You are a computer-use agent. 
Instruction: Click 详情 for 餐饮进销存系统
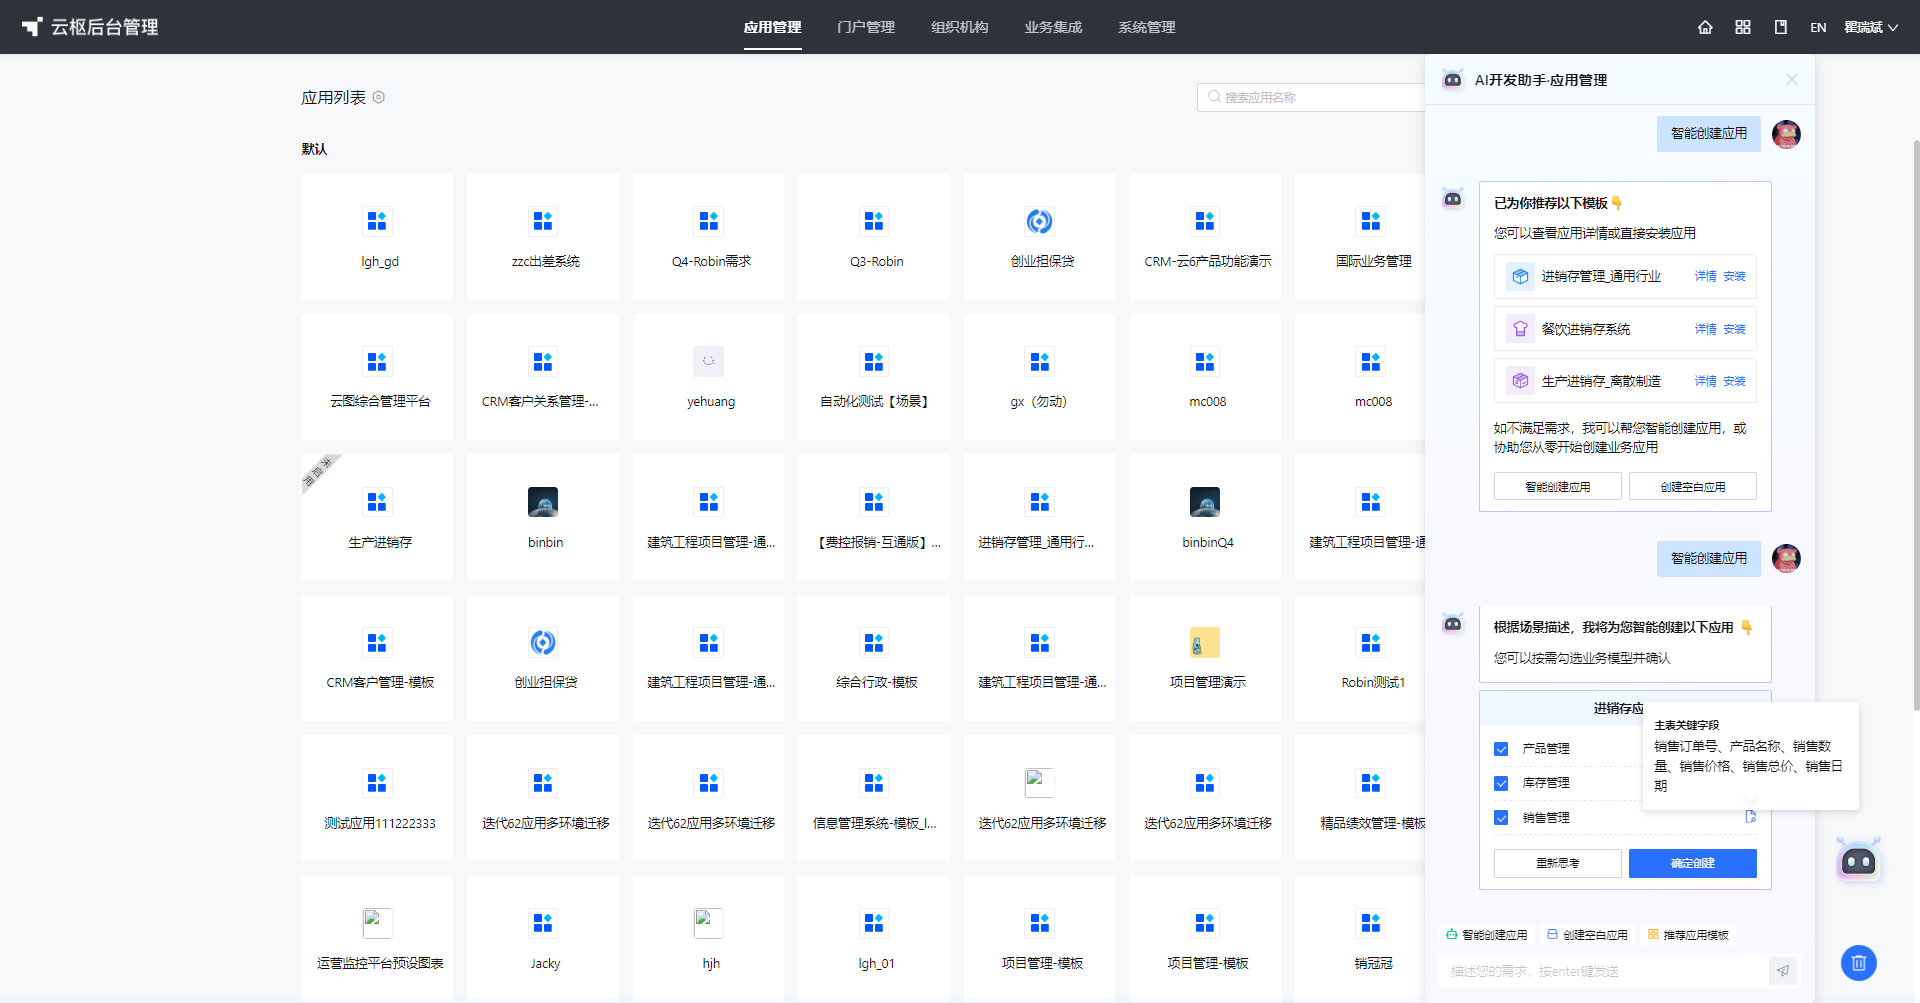pyautogui.click(x=1706, y=329)
